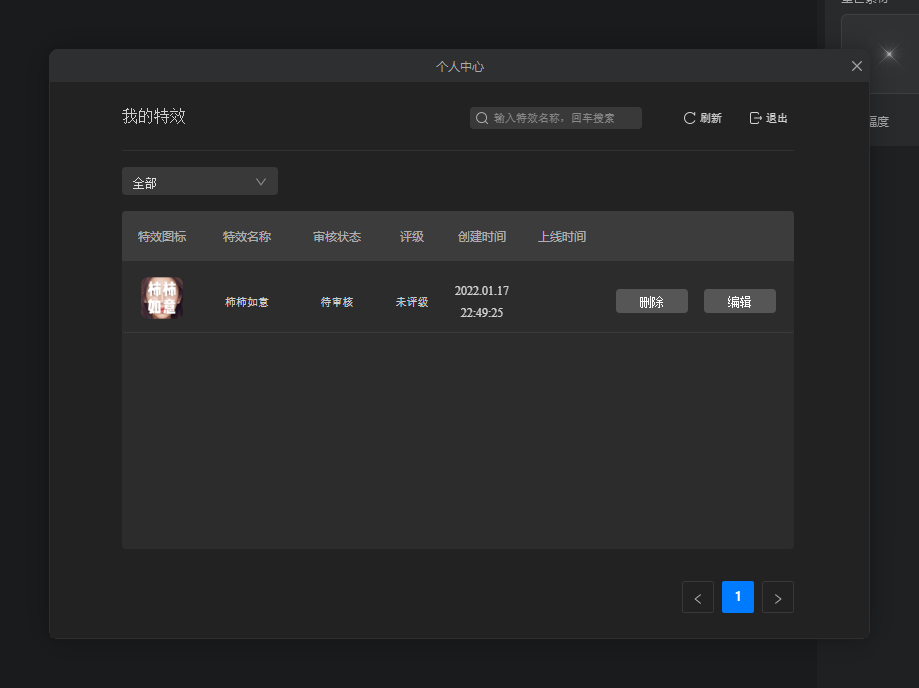Open the 全部 filter dropdown
Screen dimensions: 919x688
[200, 182]
